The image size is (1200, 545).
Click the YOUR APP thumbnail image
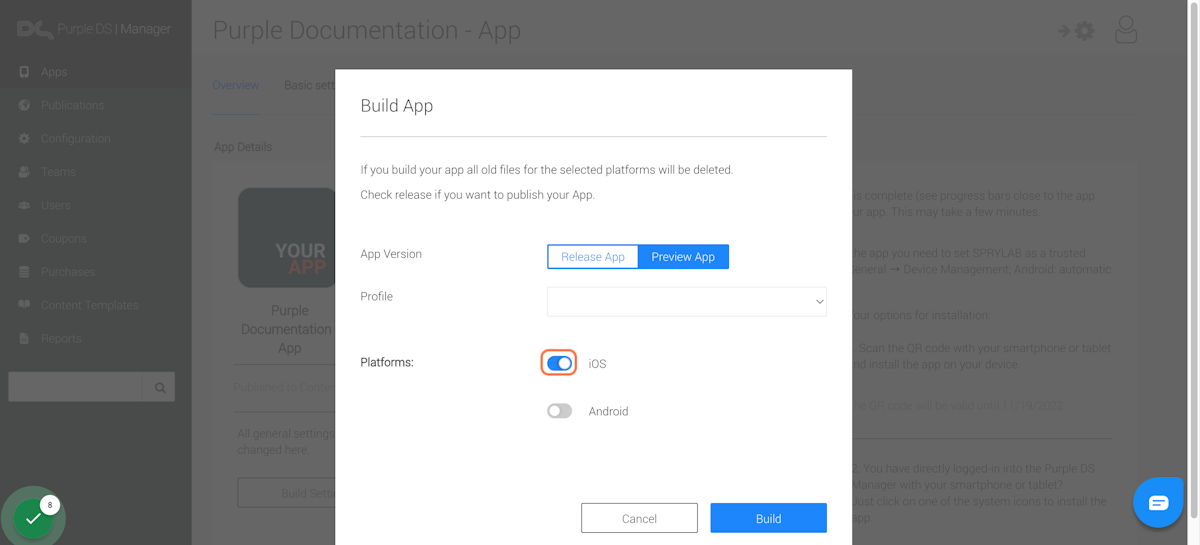click(288, 238)
